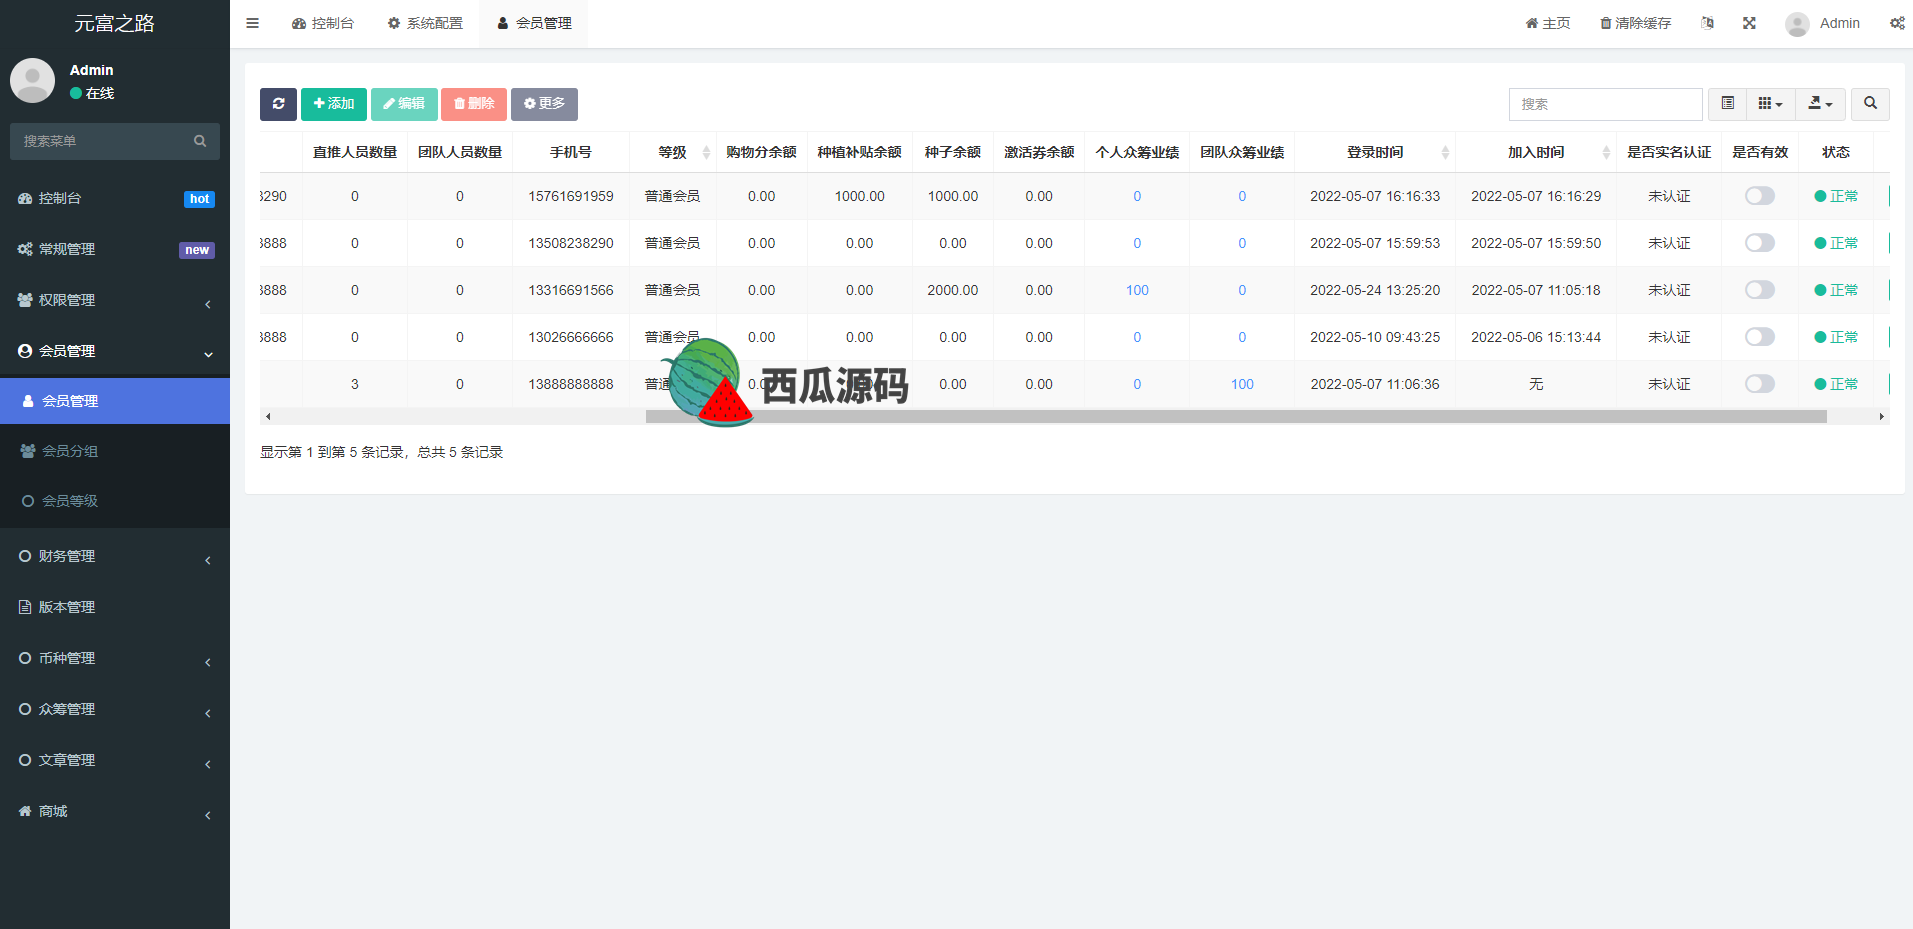
Task: Open settings gears icon at top right
Action: [1897, 23]
